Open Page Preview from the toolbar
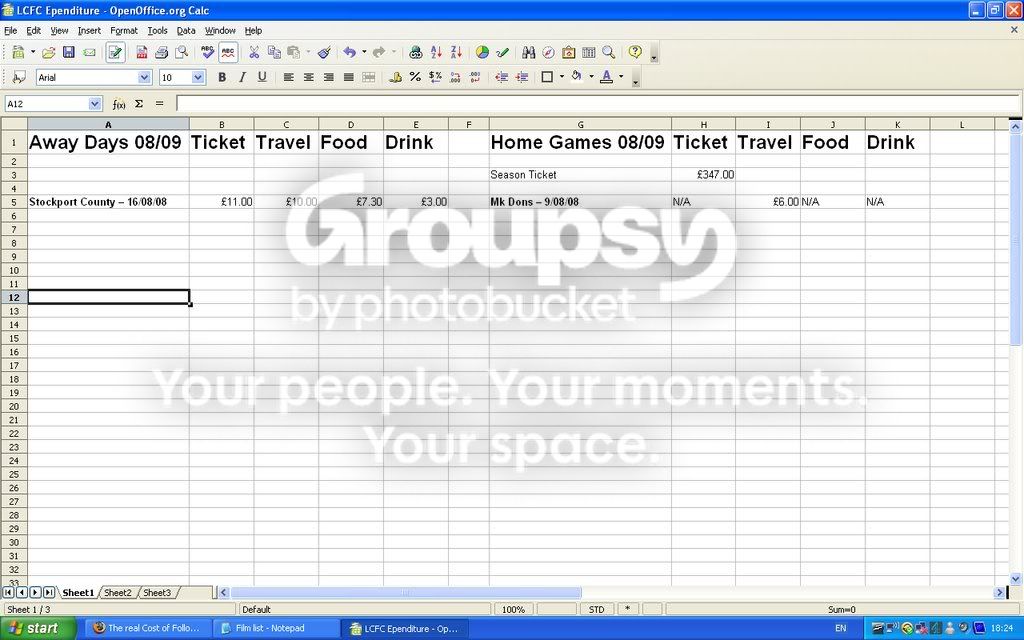The width and height of the screenshot is (1024, 640). [x=182, y=52]
